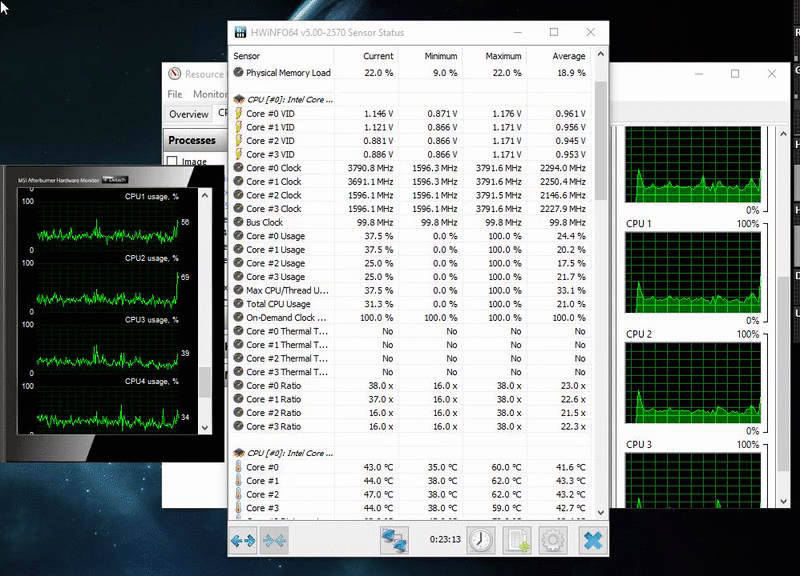
Task: Click the Resource Monitor CPU graphs scroll-up arrow
Action: [x=784, y=134]
